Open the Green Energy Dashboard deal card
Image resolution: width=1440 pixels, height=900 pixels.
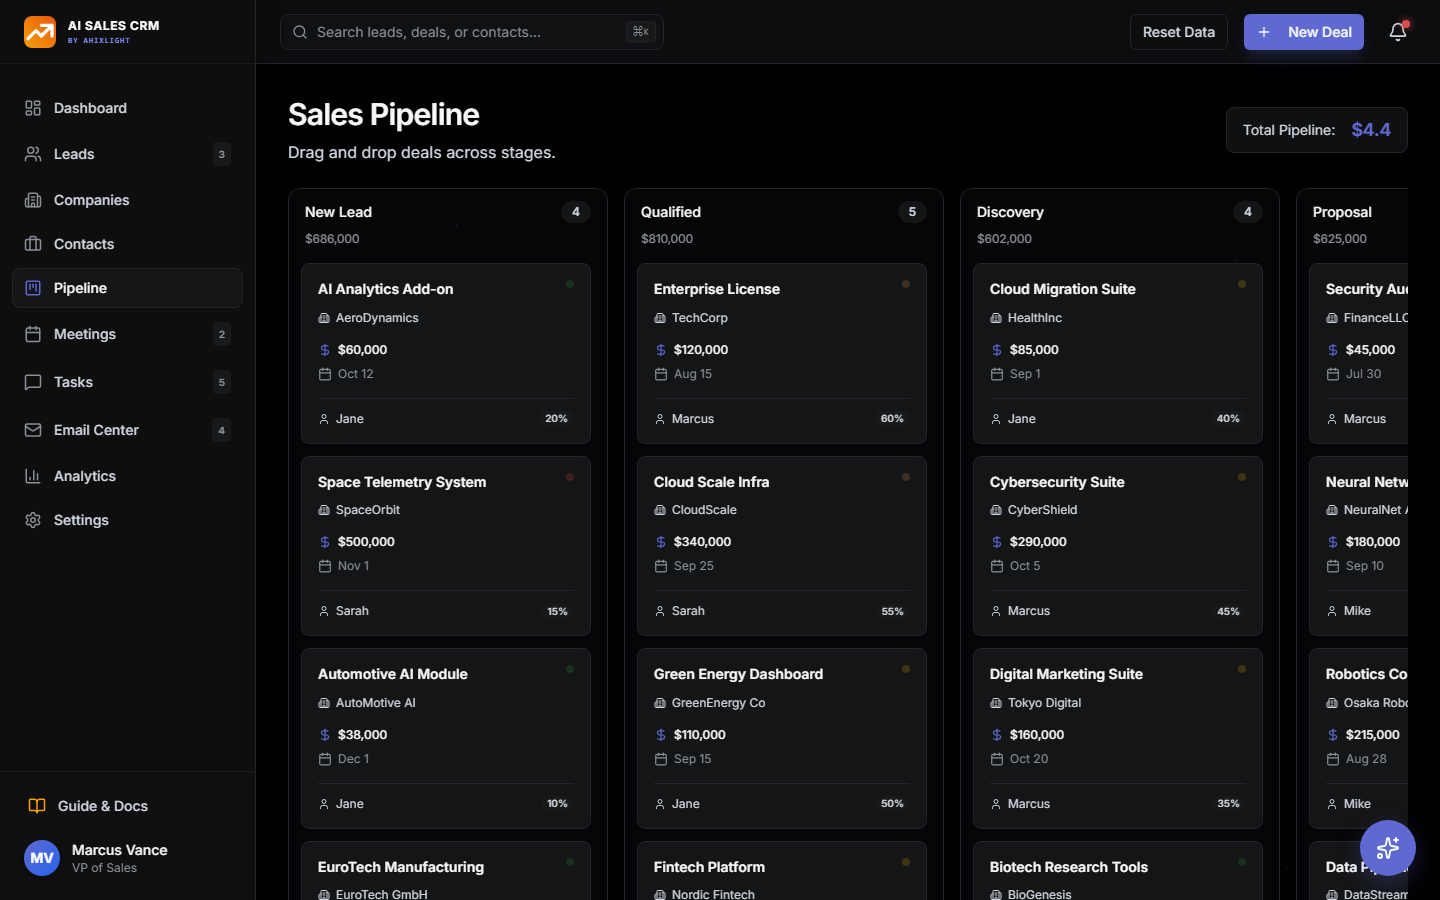click(782, 739)
